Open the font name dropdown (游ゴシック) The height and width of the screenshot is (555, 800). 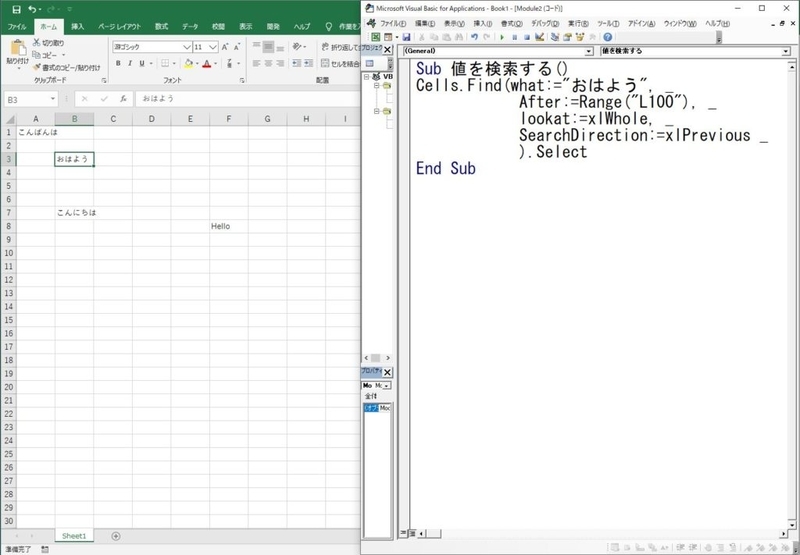point(187,47)
